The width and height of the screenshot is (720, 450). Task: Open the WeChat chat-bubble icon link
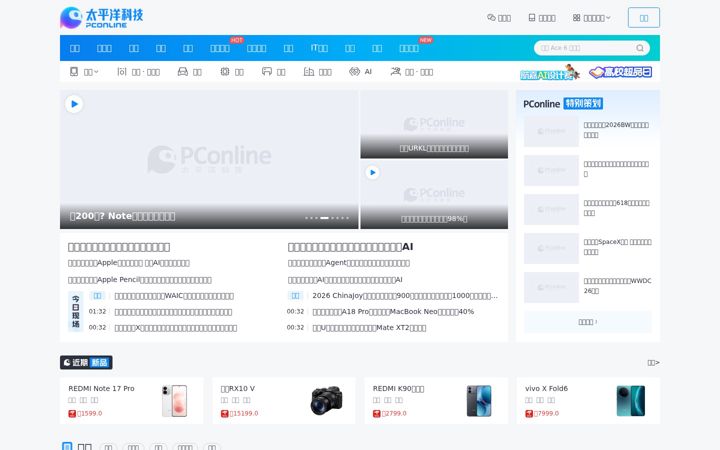click(491, 17)
